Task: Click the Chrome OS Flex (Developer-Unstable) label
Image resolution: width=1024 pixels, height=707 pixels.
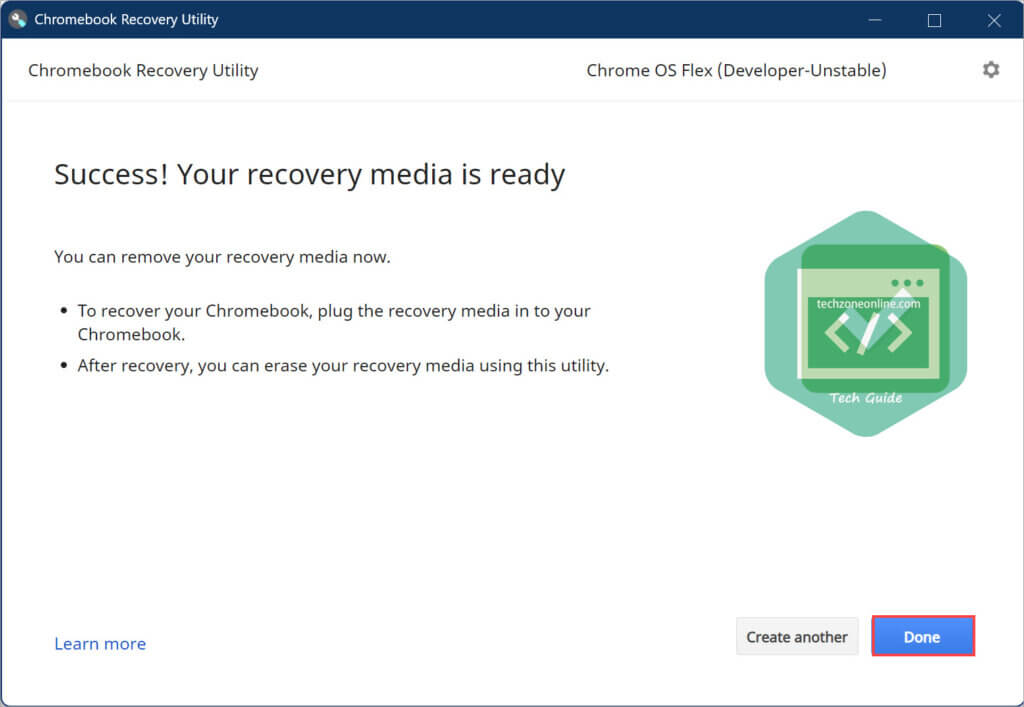Action: point(737,70)
